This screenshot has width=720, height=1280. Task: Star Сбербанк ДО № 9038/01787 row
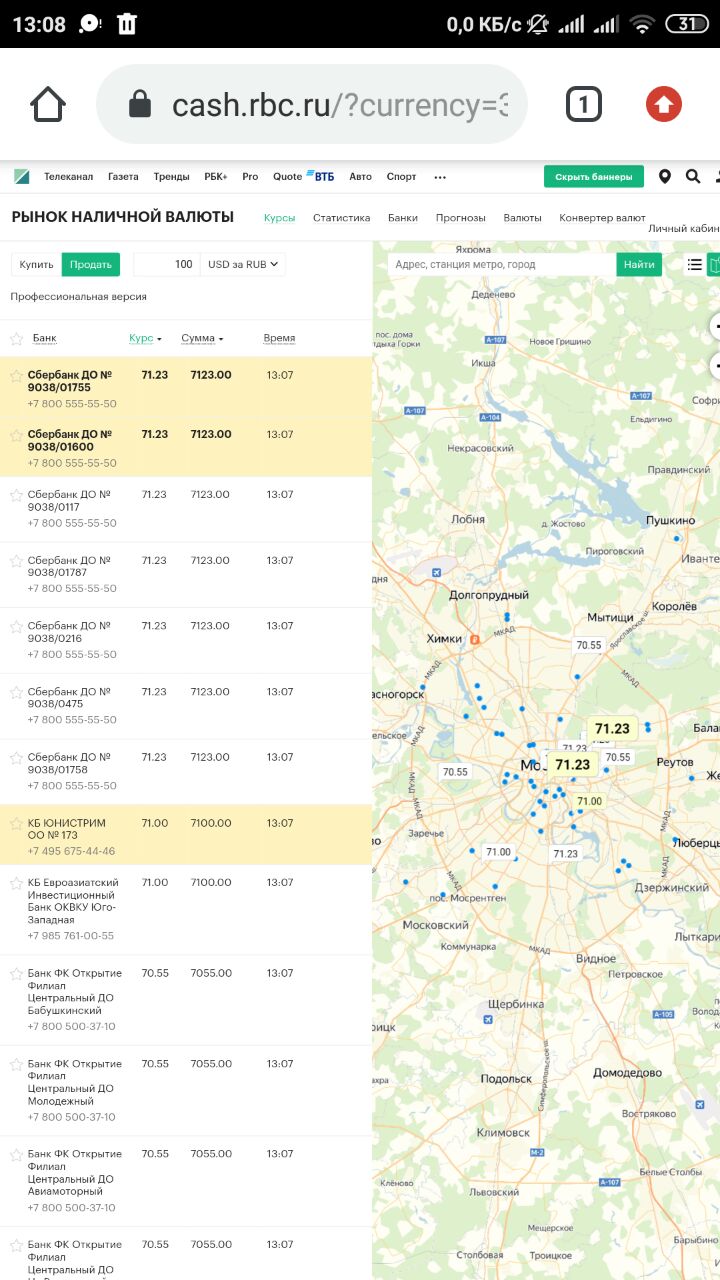tap(16, 561)
